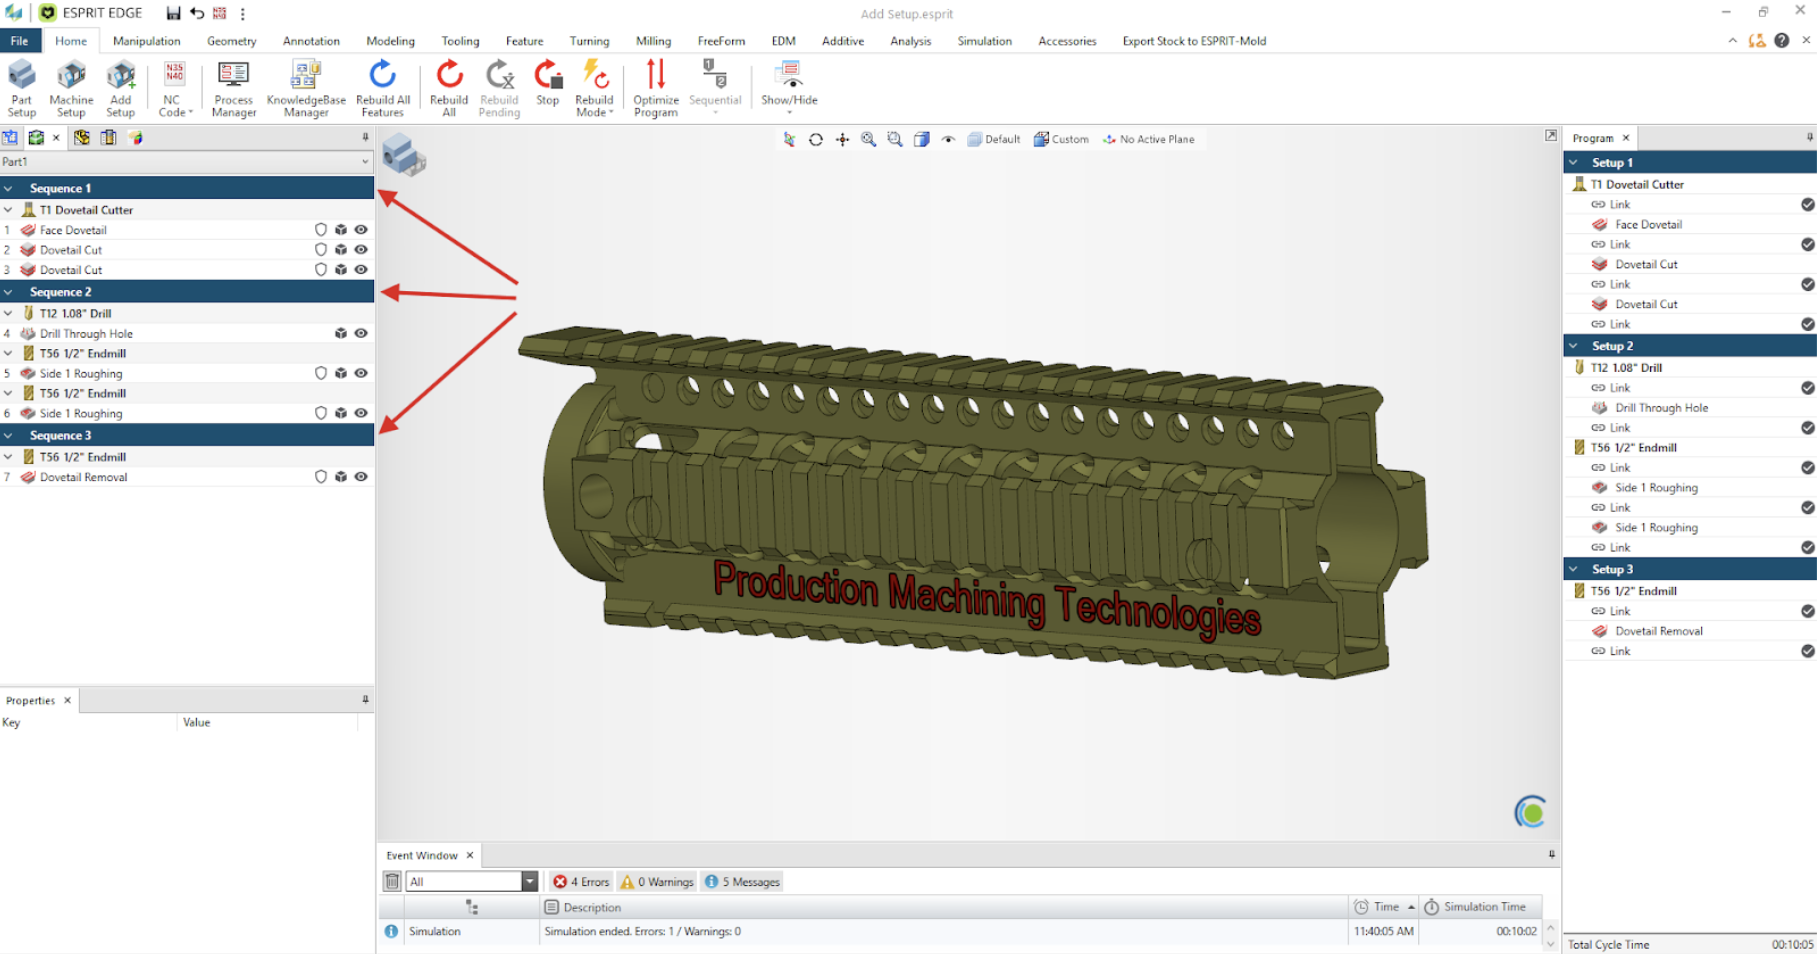This screenshot has height=964, width=1820.
Task: Show the 5 Messages filter
Action: pyautogui.click(x=742, y=882)
